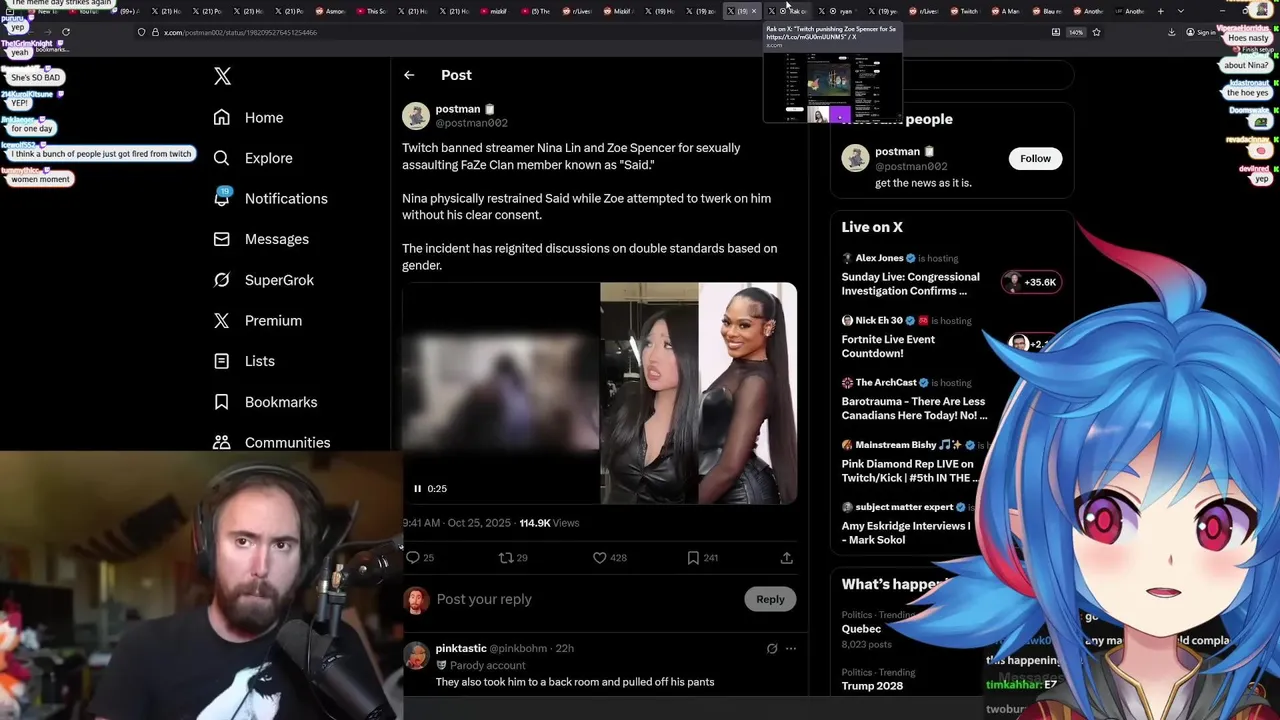Screen dimensions: 1280x720
Task: Open the Zoe Spencer photo in the post
Action: (748, 392)
